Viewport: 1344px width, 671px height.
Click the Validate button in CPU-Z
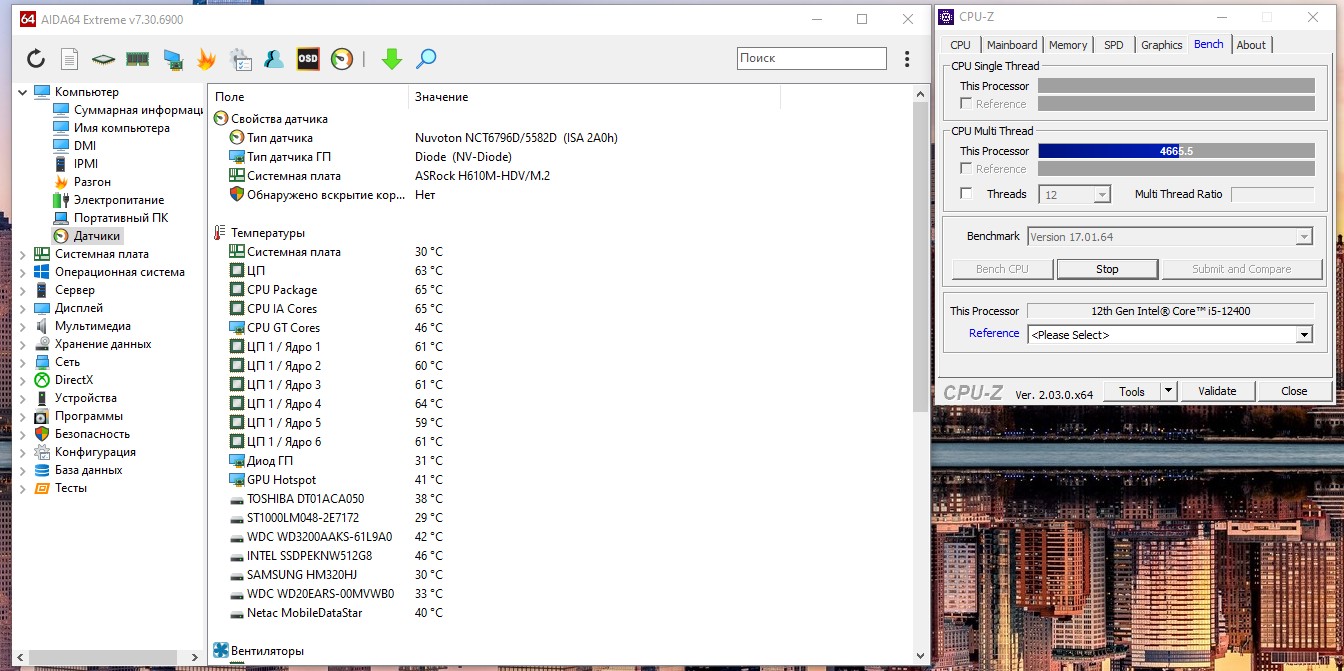[1217, 391]
